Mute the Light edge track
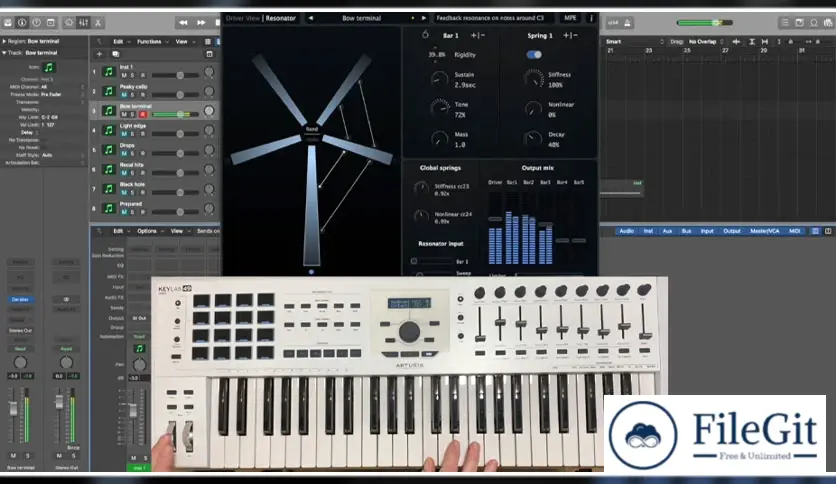 124,134
